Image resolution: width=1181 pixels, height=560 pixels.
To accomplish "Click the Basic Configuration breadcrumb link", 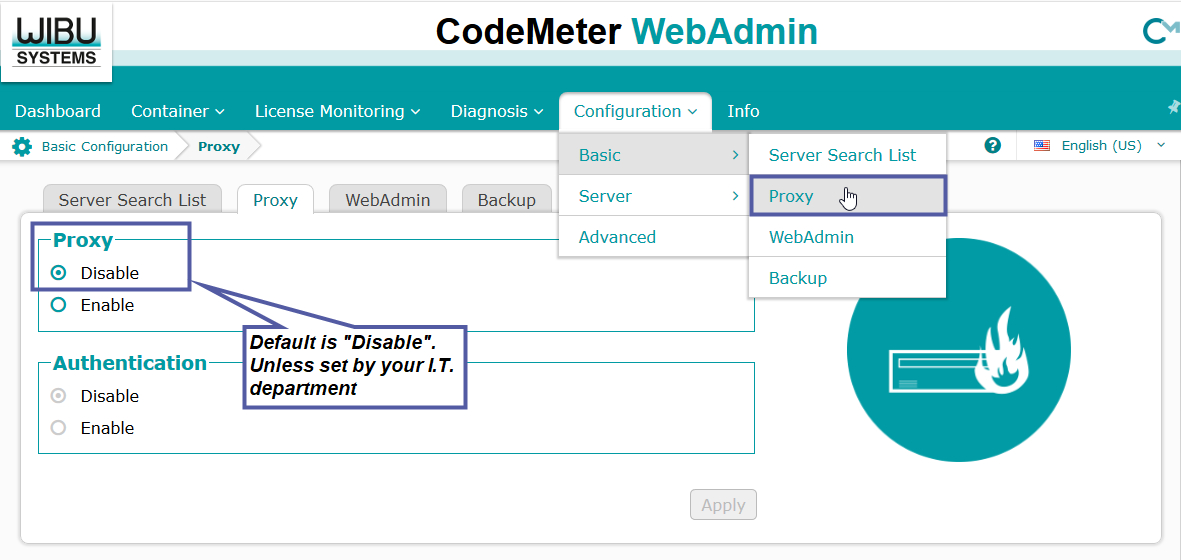I will tap(105, 146).
